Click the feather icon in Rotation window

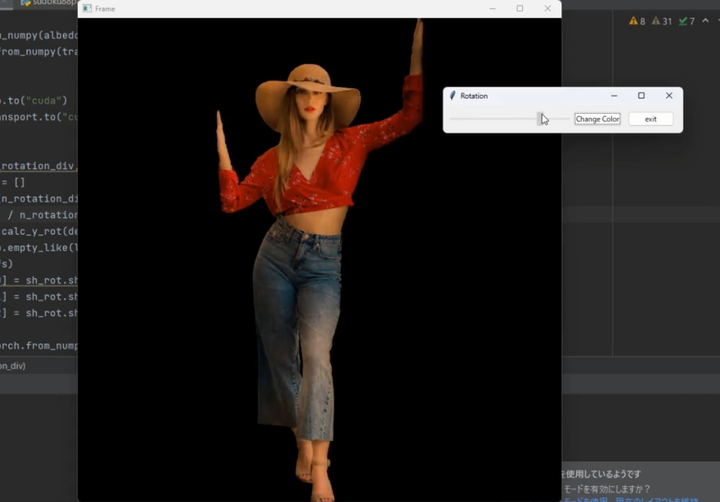pyautogui.click(x=453, y=96)
